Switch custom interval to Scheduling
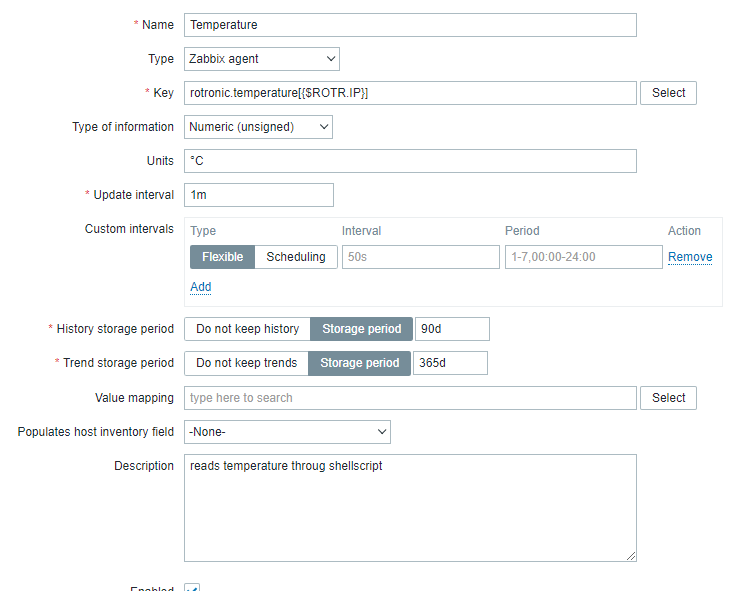Image resolution: width=736 pixels, height=591 pixels. [x=296, y=257]
